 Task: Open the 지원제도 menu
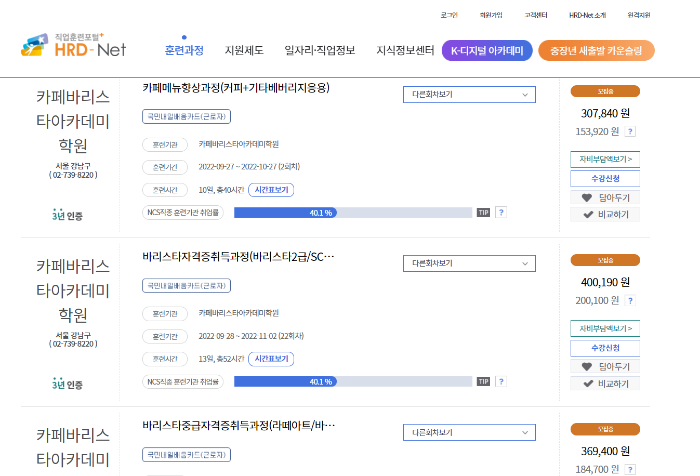tap(244, 50)
